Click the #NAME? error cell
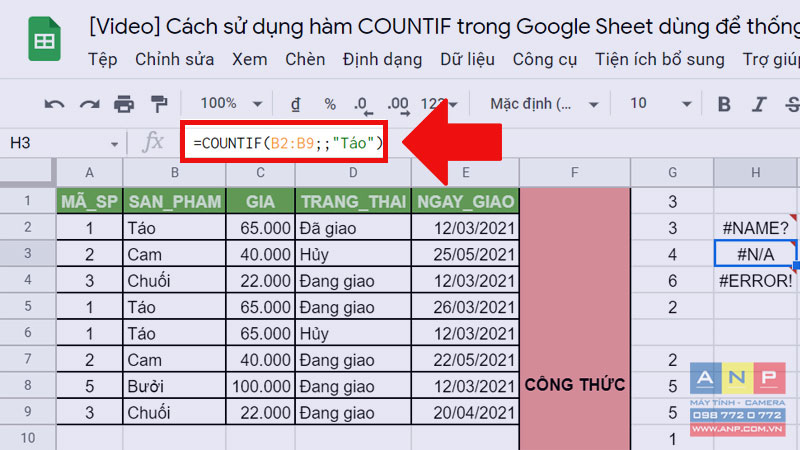The image size is (800, 450). 756,228
